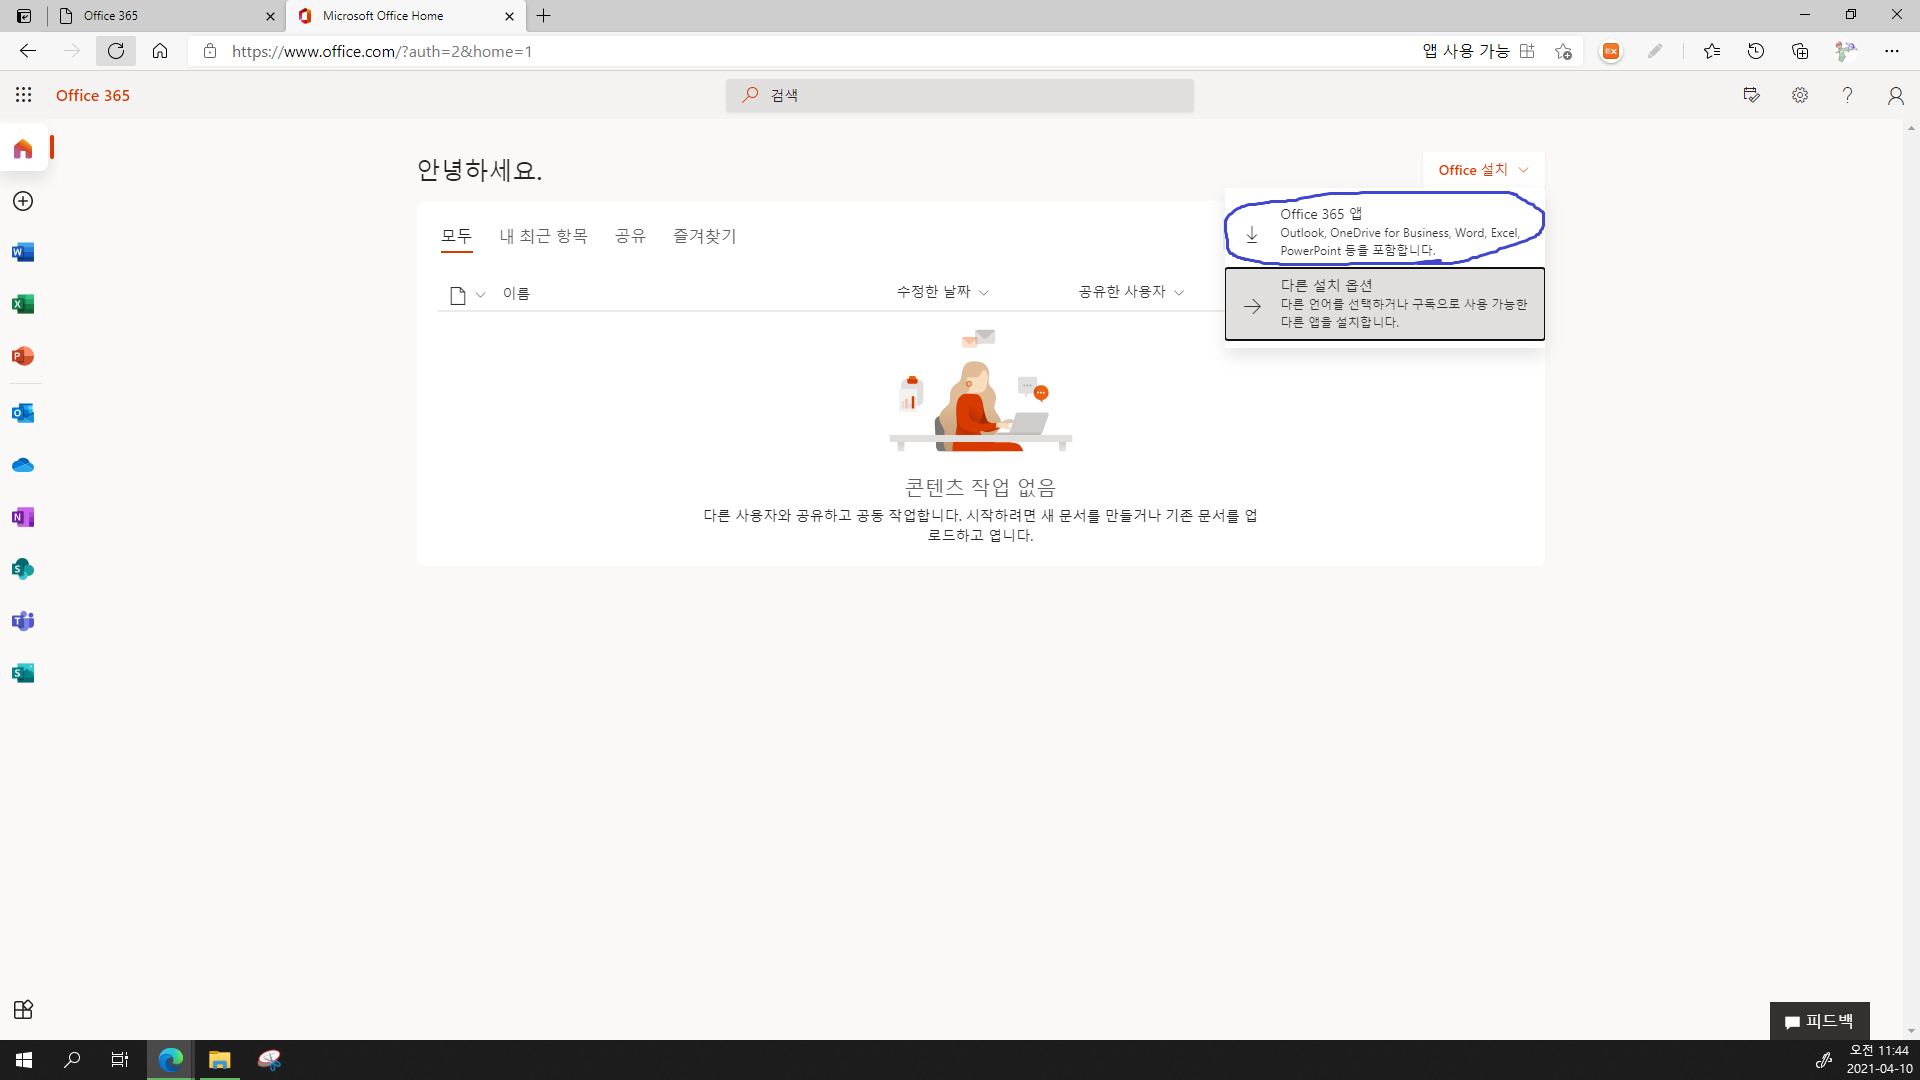
Task: Open the Windows Start menu
Action: 24,1060
